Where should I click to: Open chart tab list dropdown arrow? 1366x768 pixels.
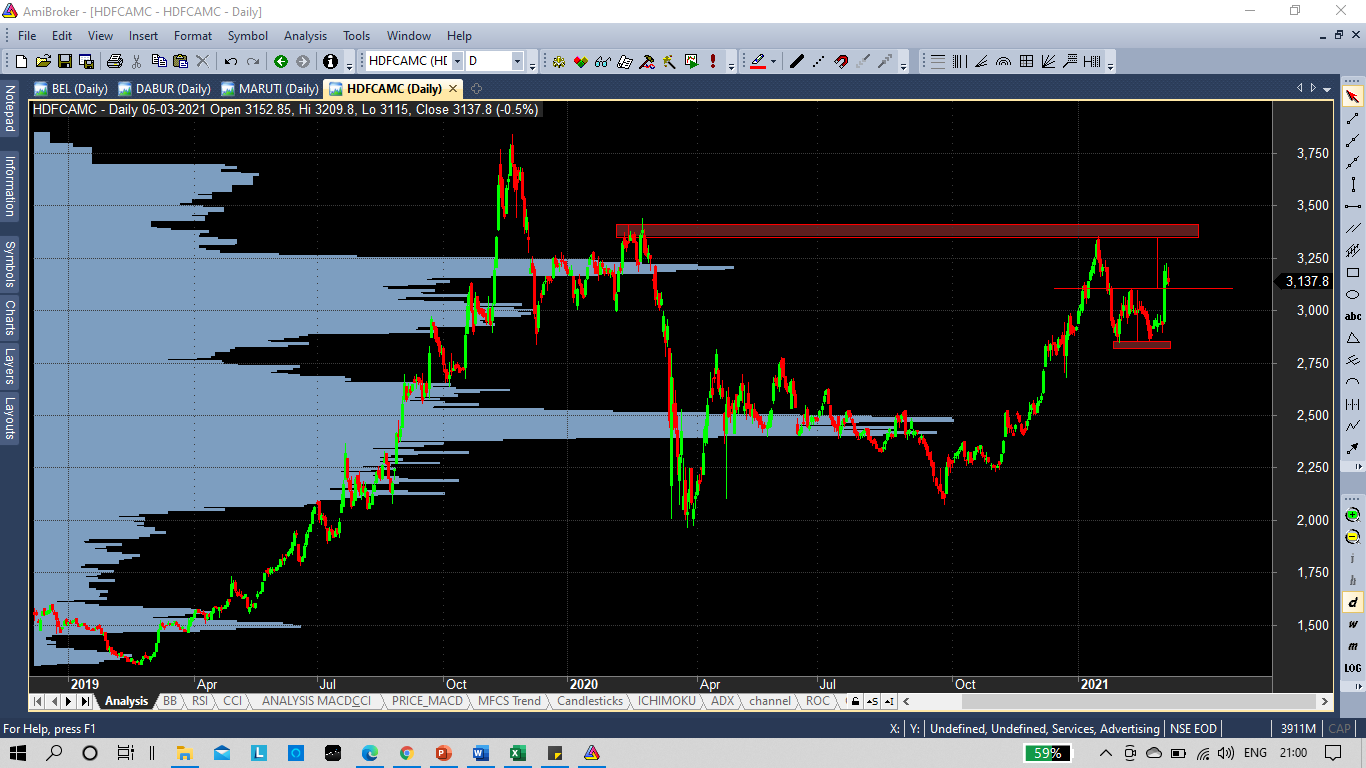click(x=1326, y=88)
